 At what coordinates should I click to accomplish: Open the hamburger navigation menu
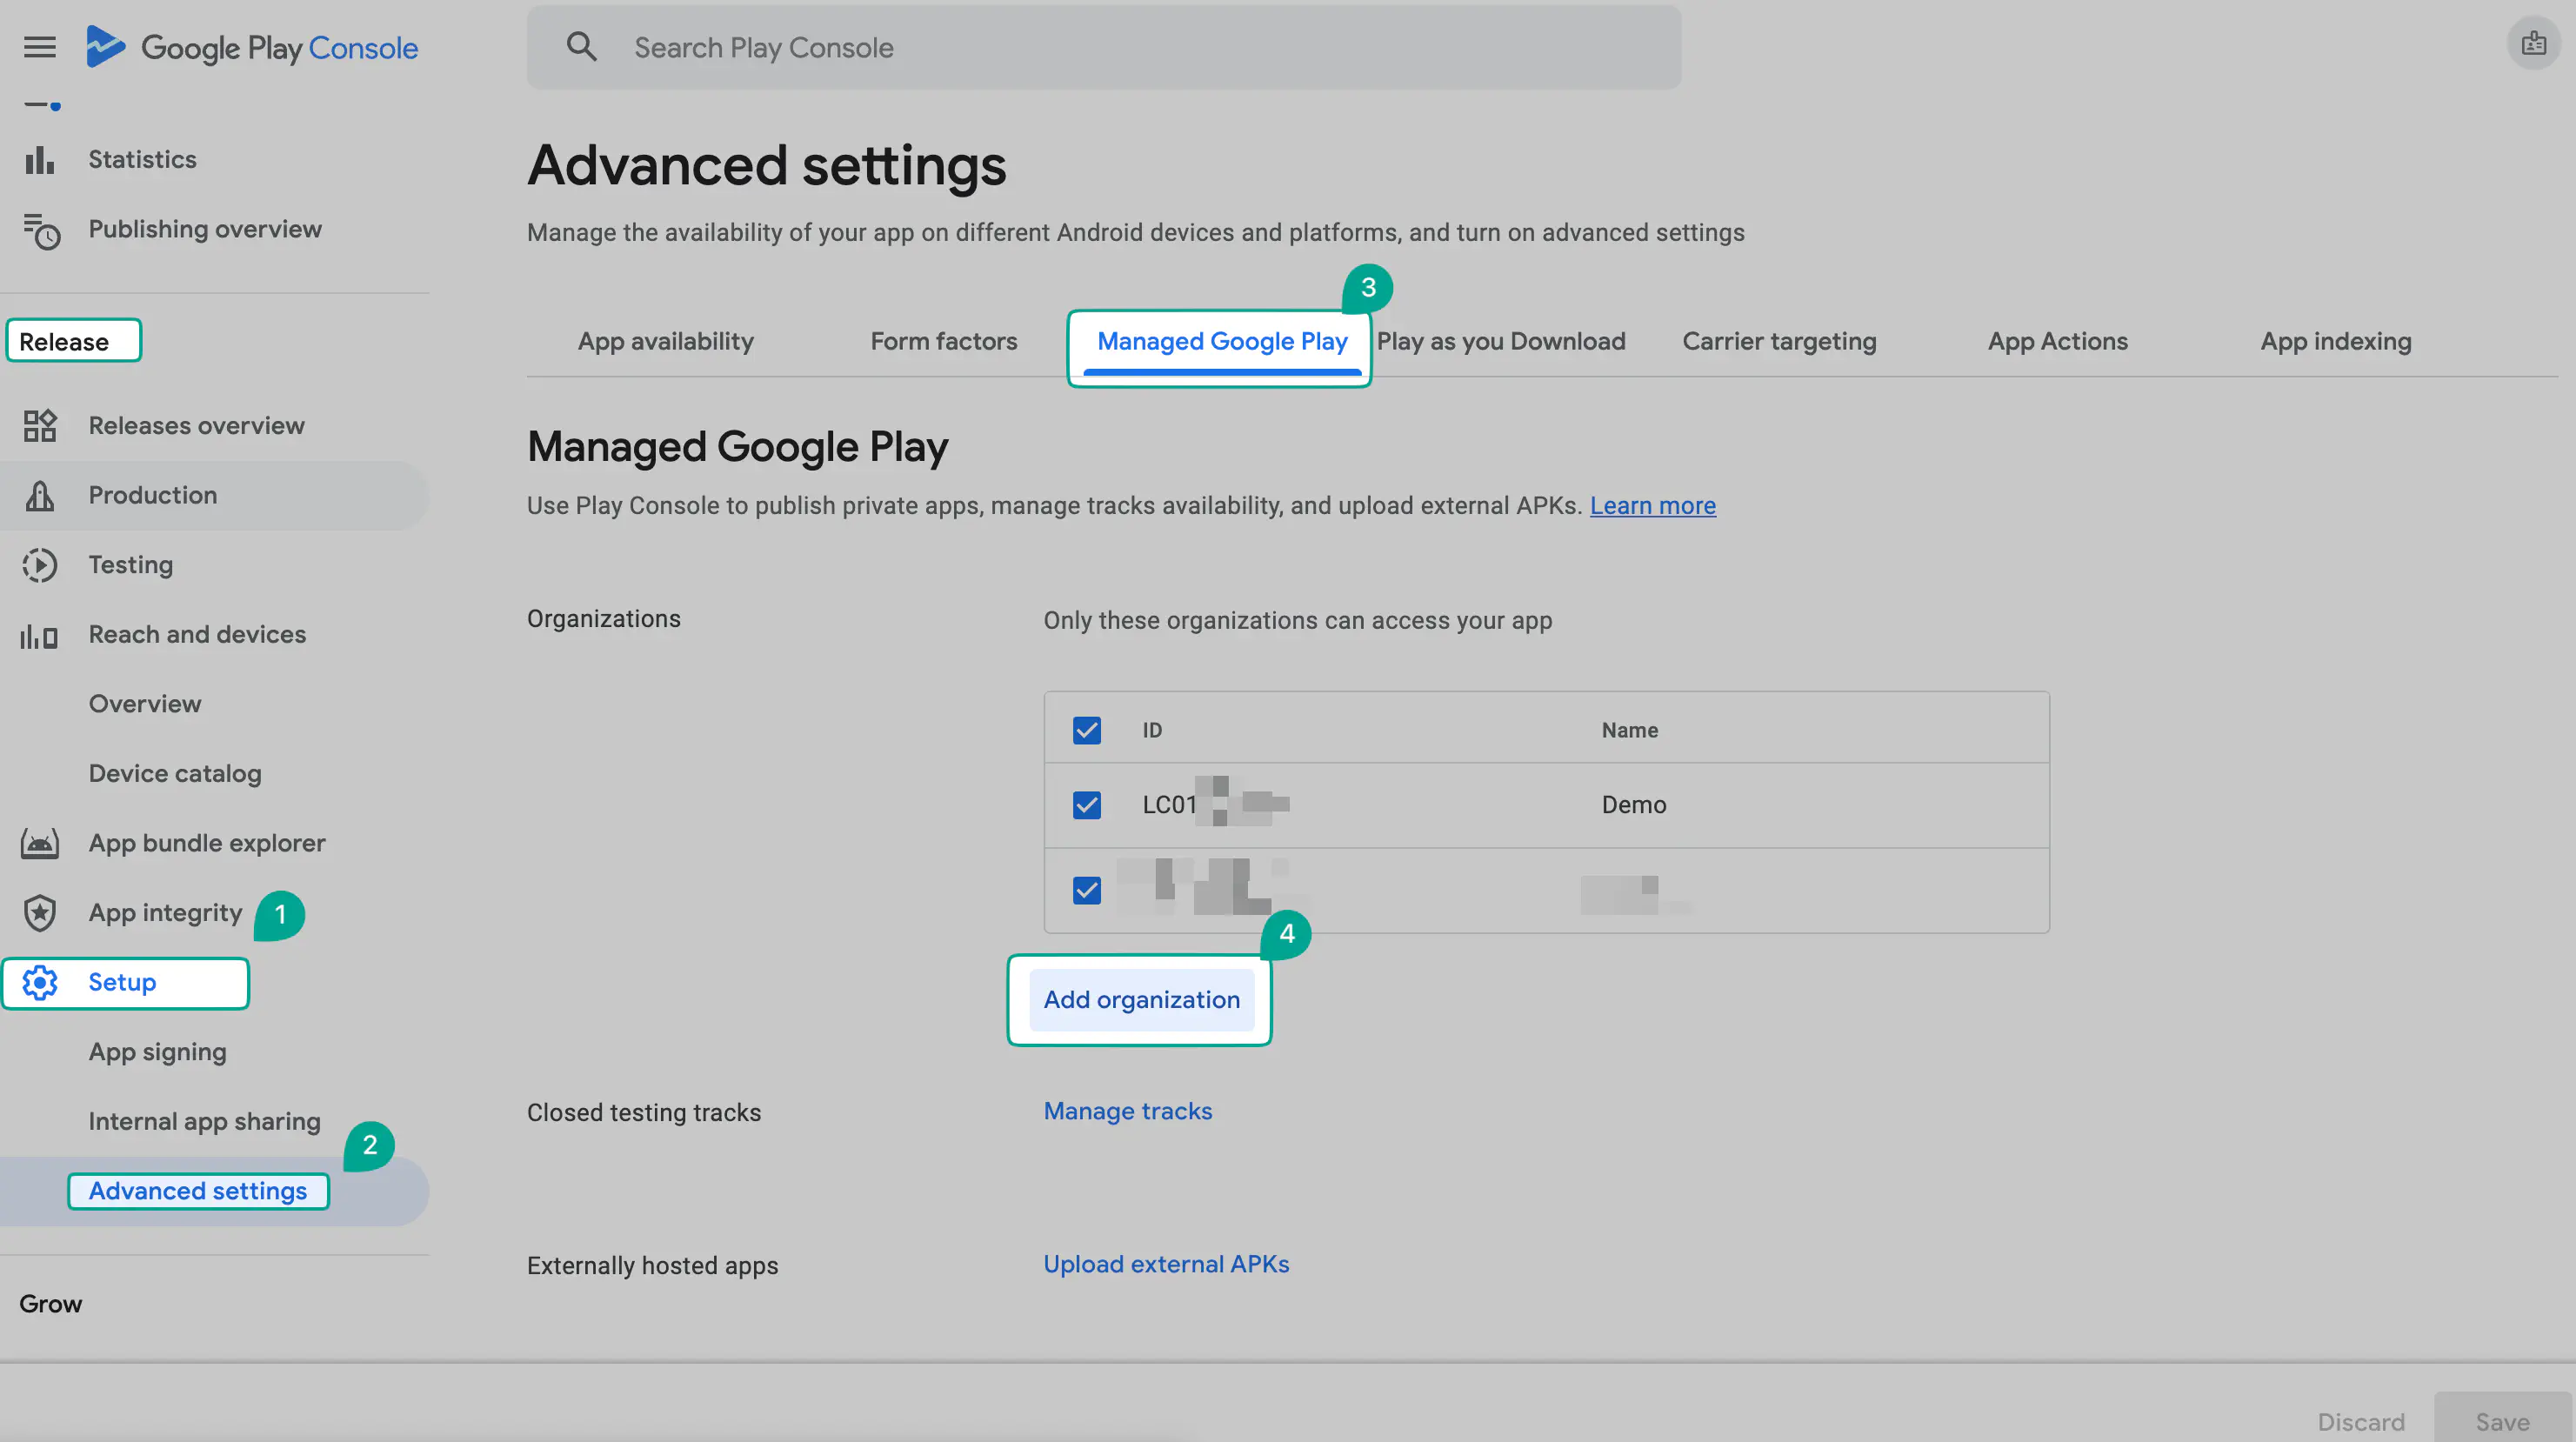(x=40, y=47)
